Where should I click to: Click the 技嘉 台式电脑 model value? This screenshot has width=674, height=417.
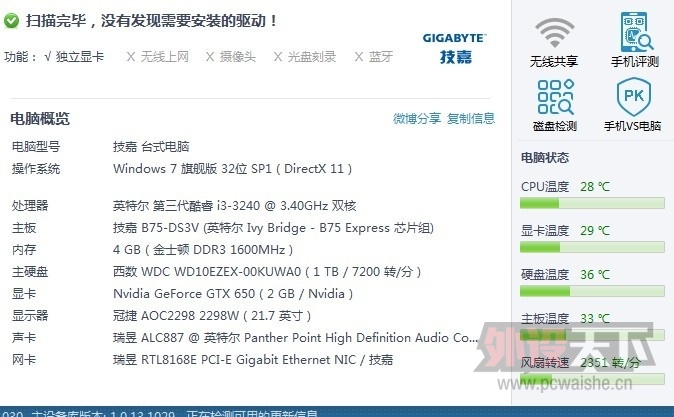[151, 147]
